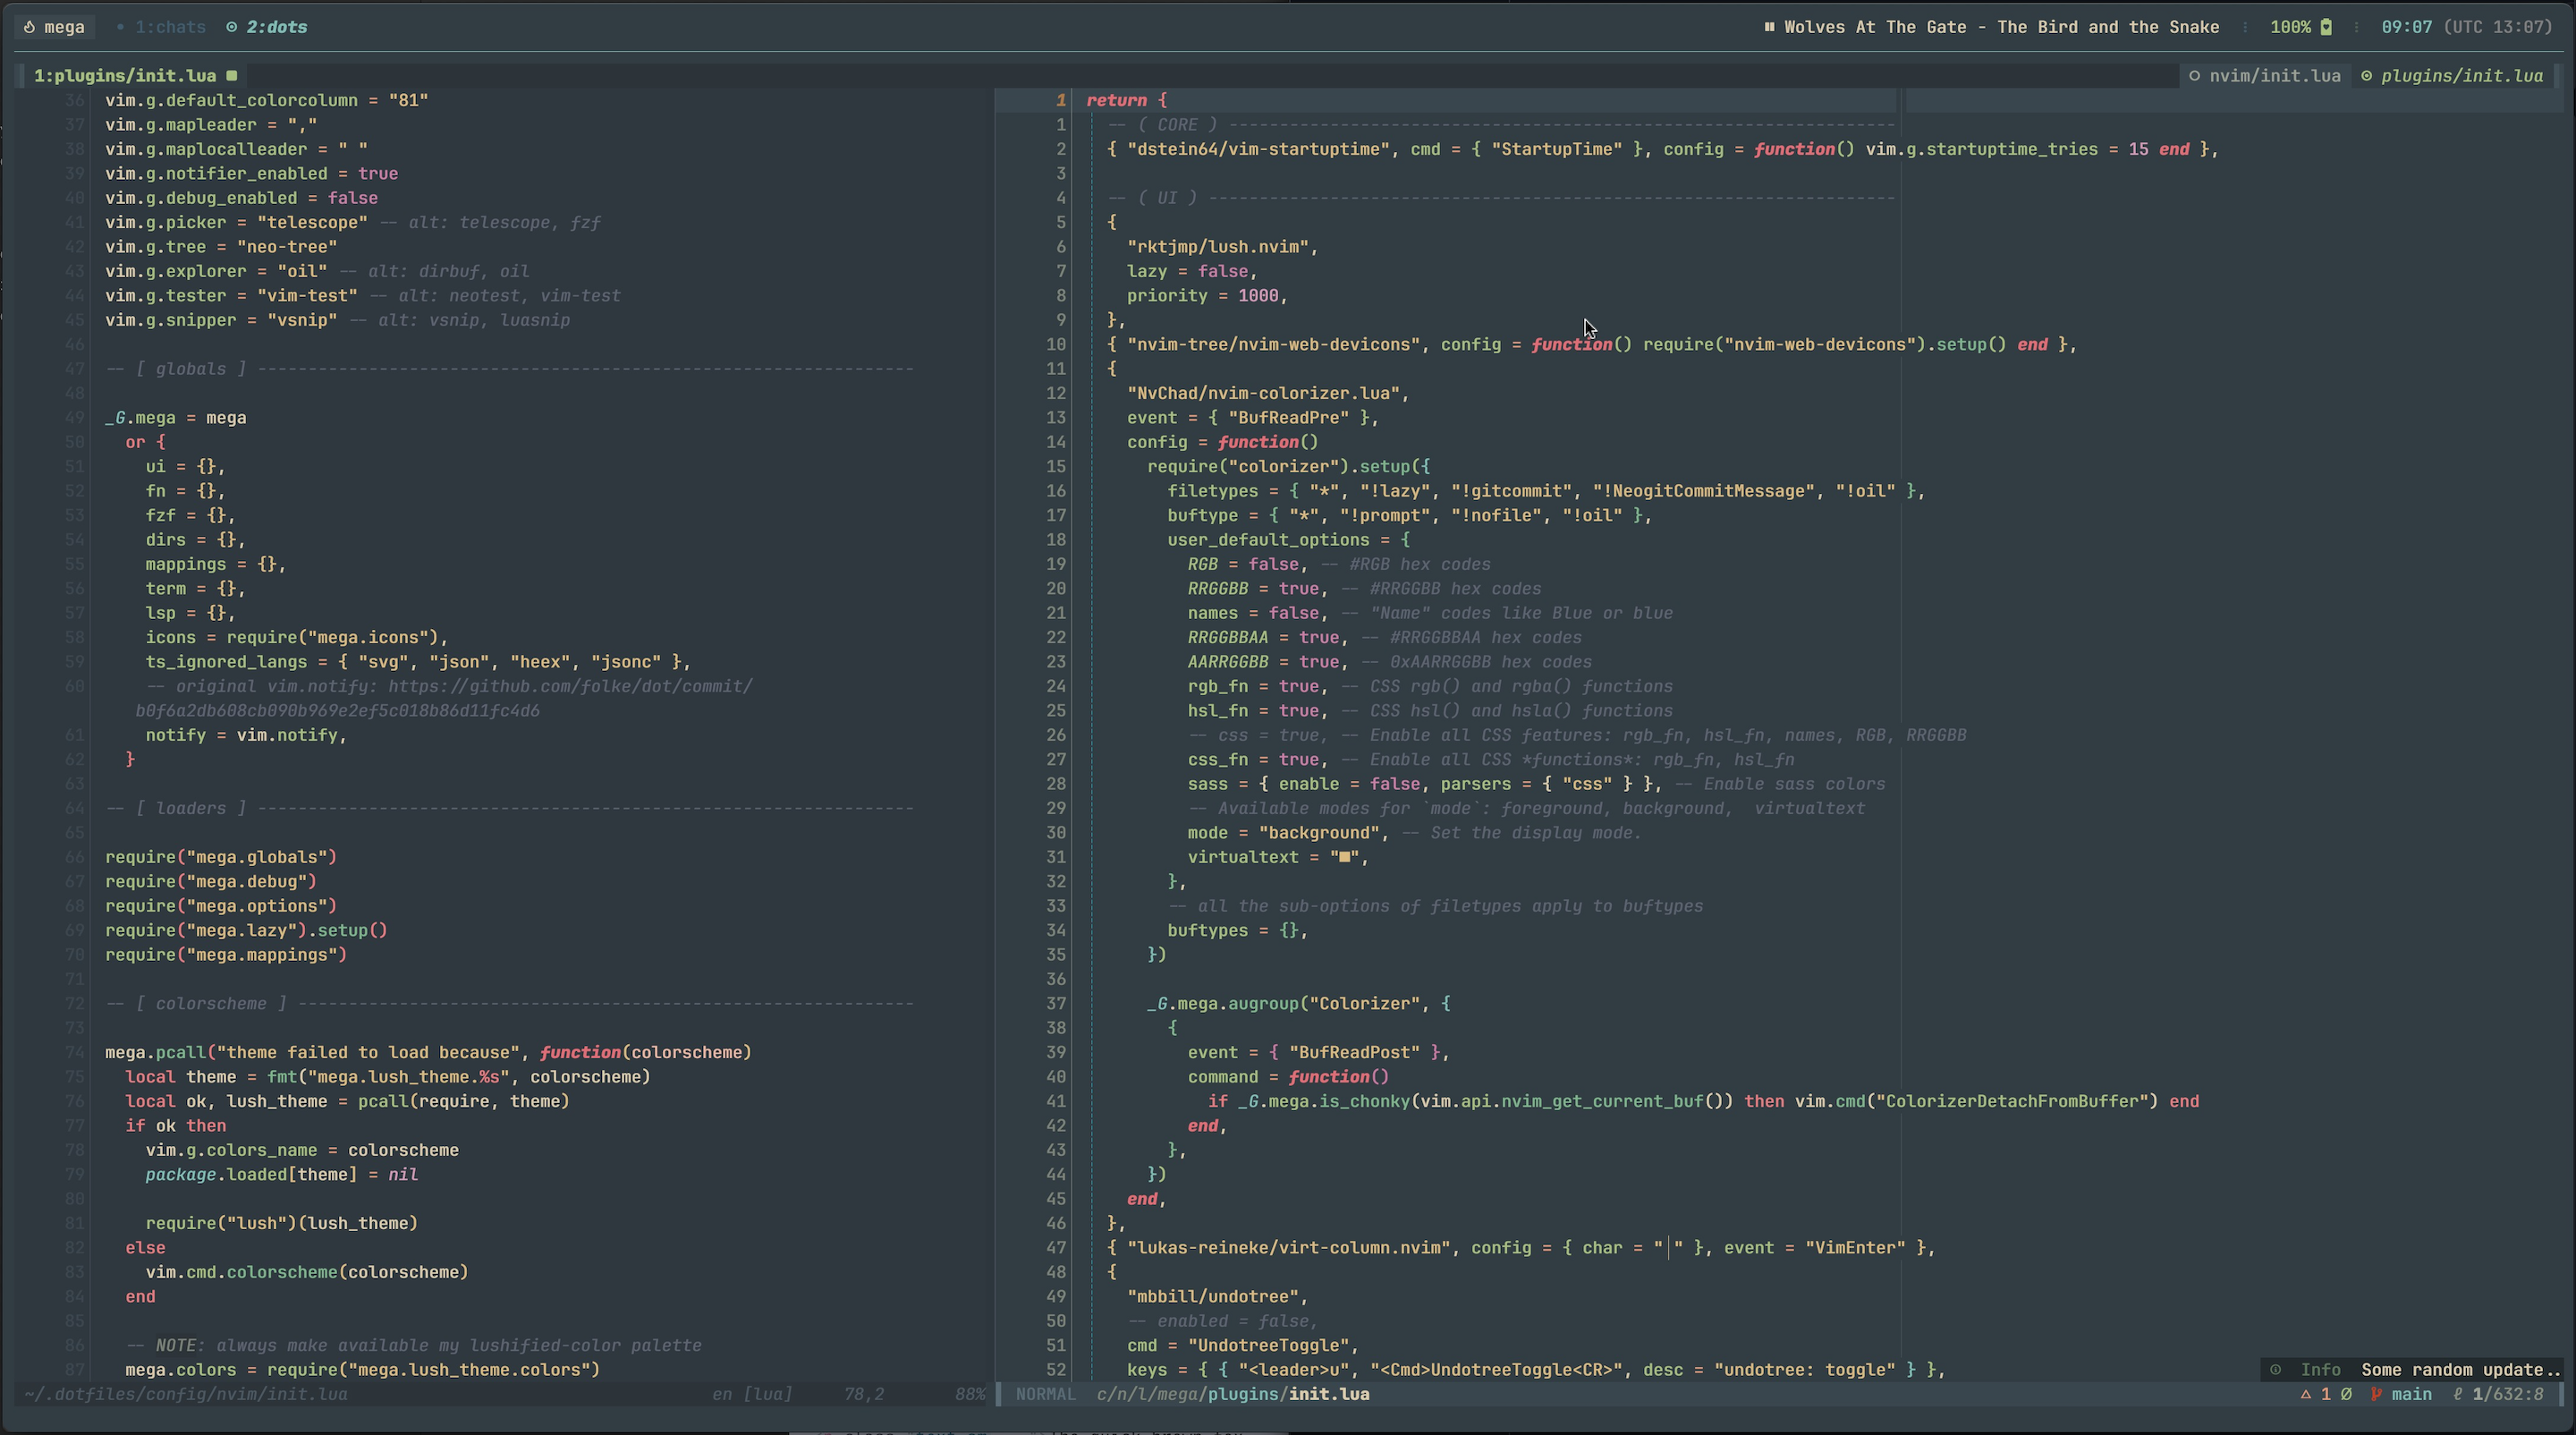This screenshot has height=1435, width=2576.
Task: Click the 09:07 clock in status bar
Action: point(2407,27)
